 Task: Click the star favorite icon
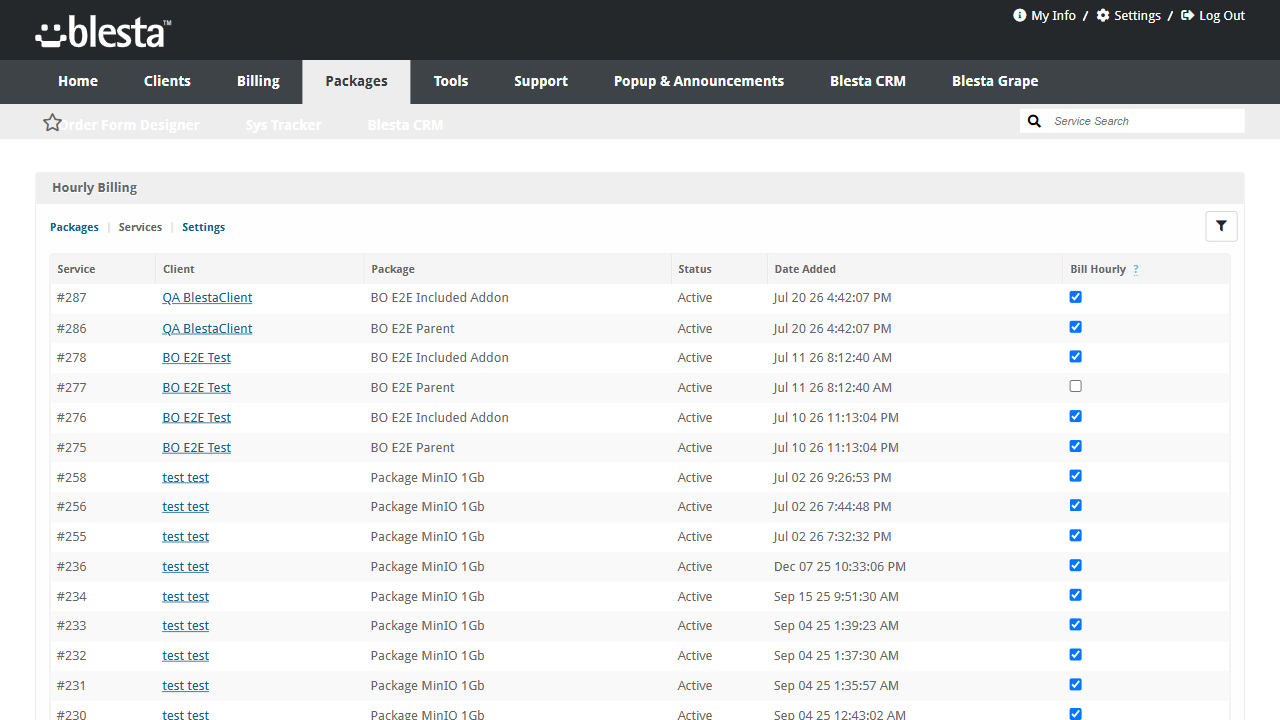click(x=53, y=122)
